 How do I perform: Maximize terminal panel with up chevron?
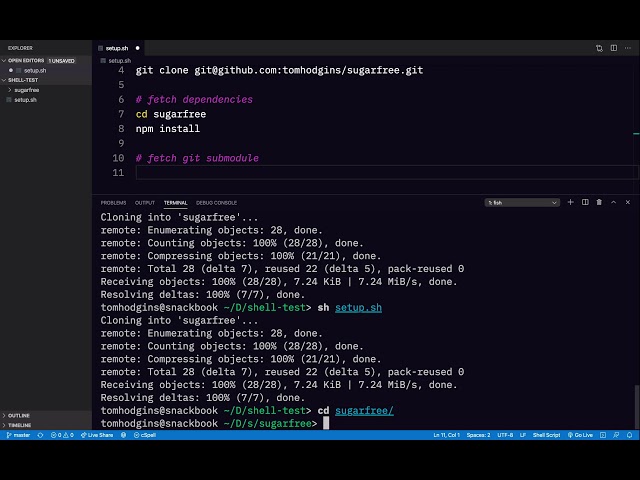point(613,202)
